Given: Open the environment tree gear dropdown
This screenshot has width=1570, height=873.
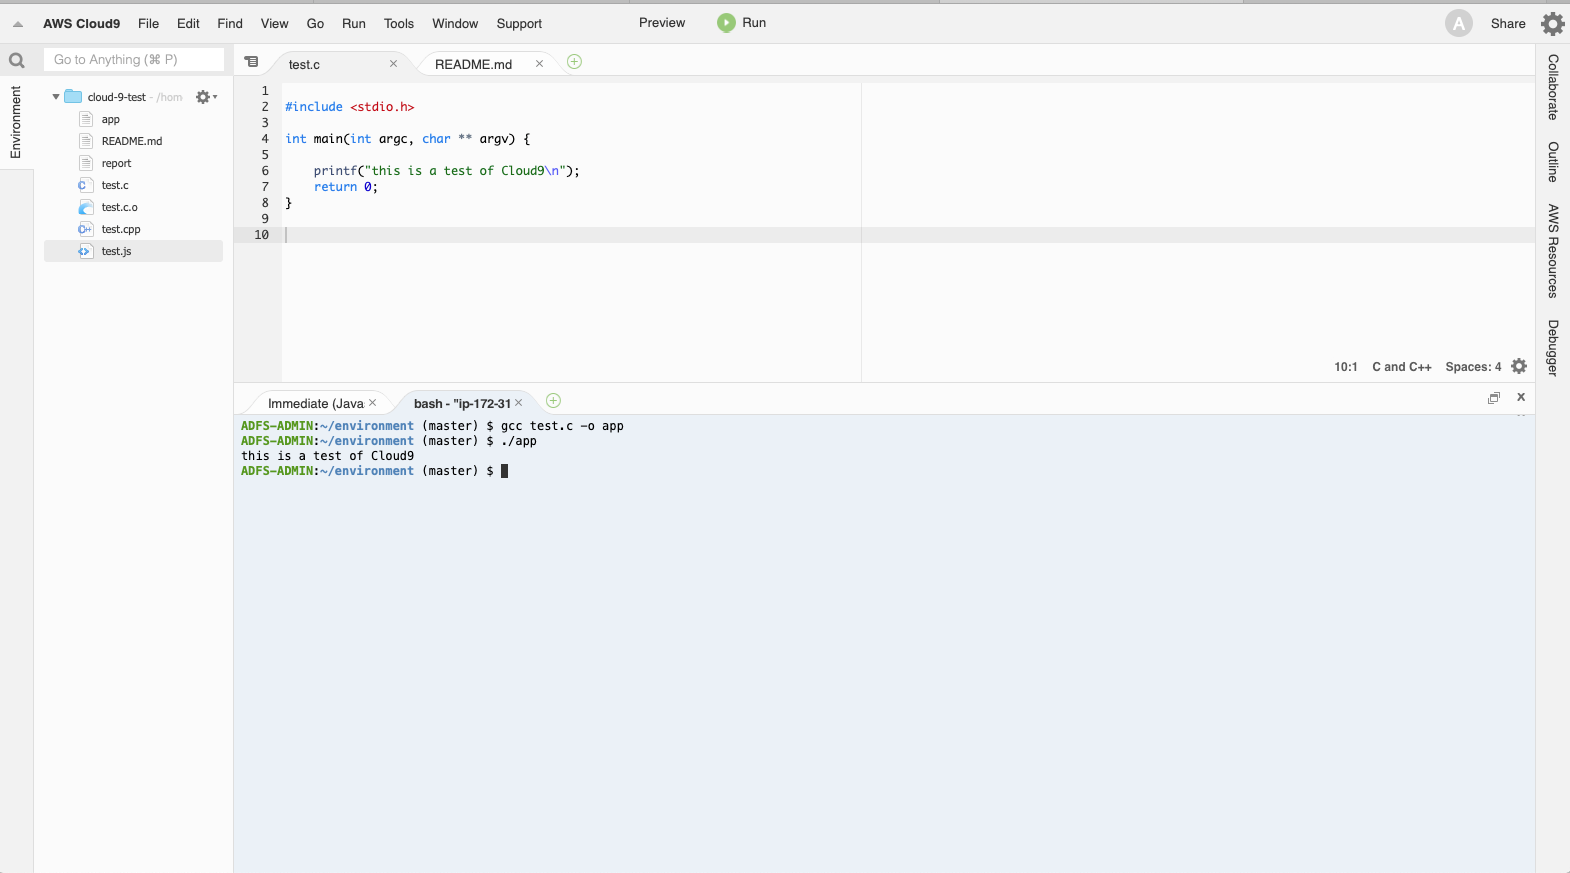Looking at the screenshot, I should click(206, 97).
